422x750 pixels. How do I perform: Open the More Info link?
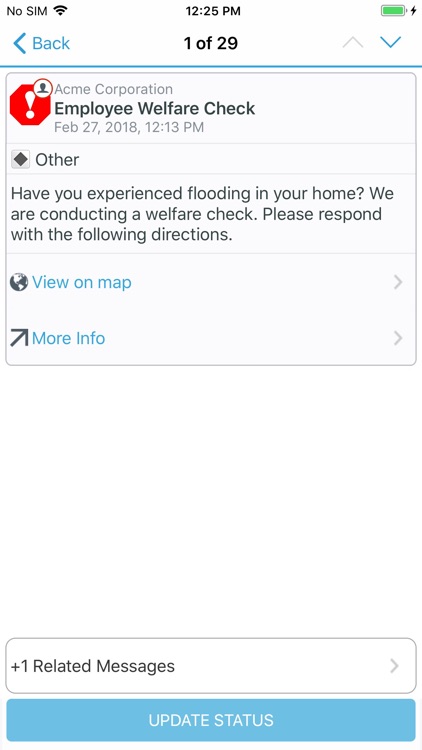[68, 338]
